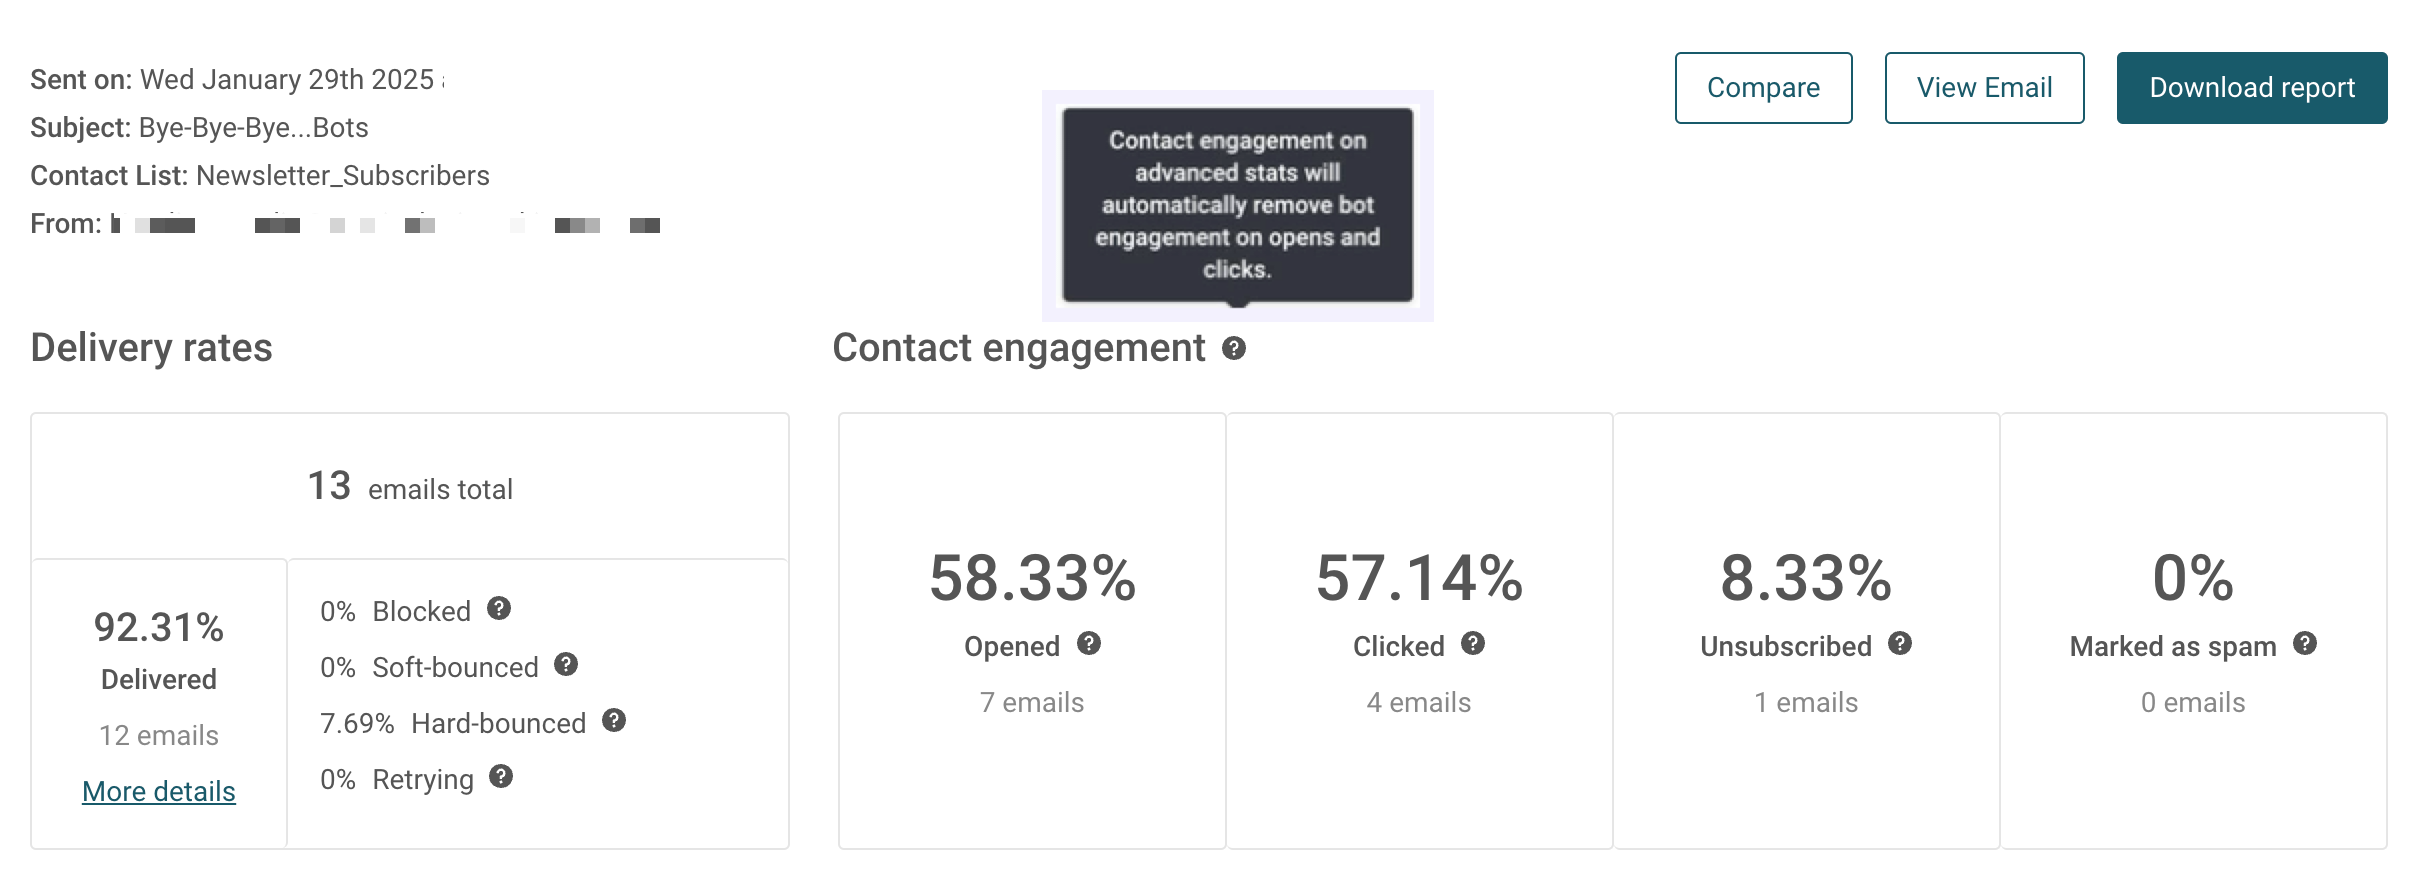The height and width of the screenshot is (878, 2414).
Task: Click the help icon beside Clicked
Action: [1473, 643]
